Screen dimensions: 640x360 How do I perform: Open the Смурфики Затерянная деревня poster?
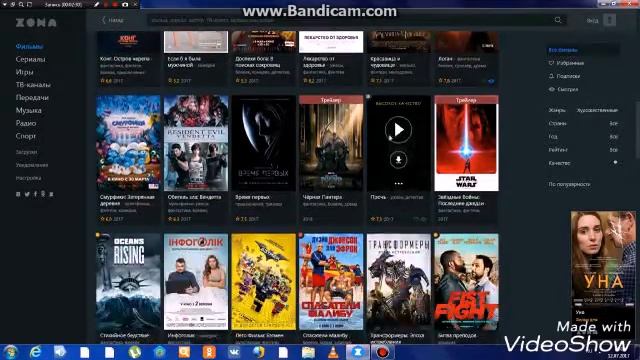pyautogui.click(x=129, y=143)
